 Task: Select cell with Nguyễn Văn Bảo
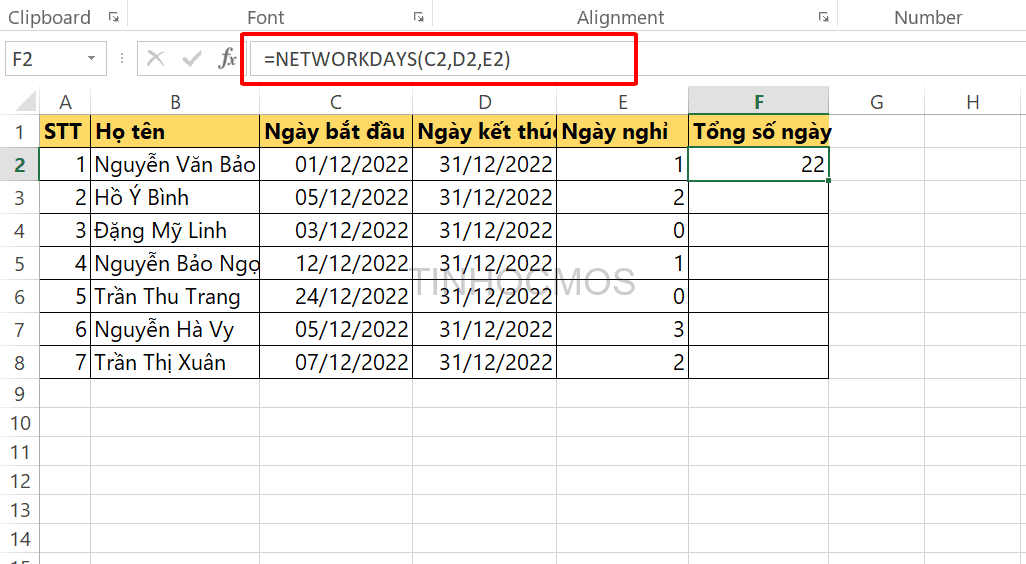(x=175, y=164)
